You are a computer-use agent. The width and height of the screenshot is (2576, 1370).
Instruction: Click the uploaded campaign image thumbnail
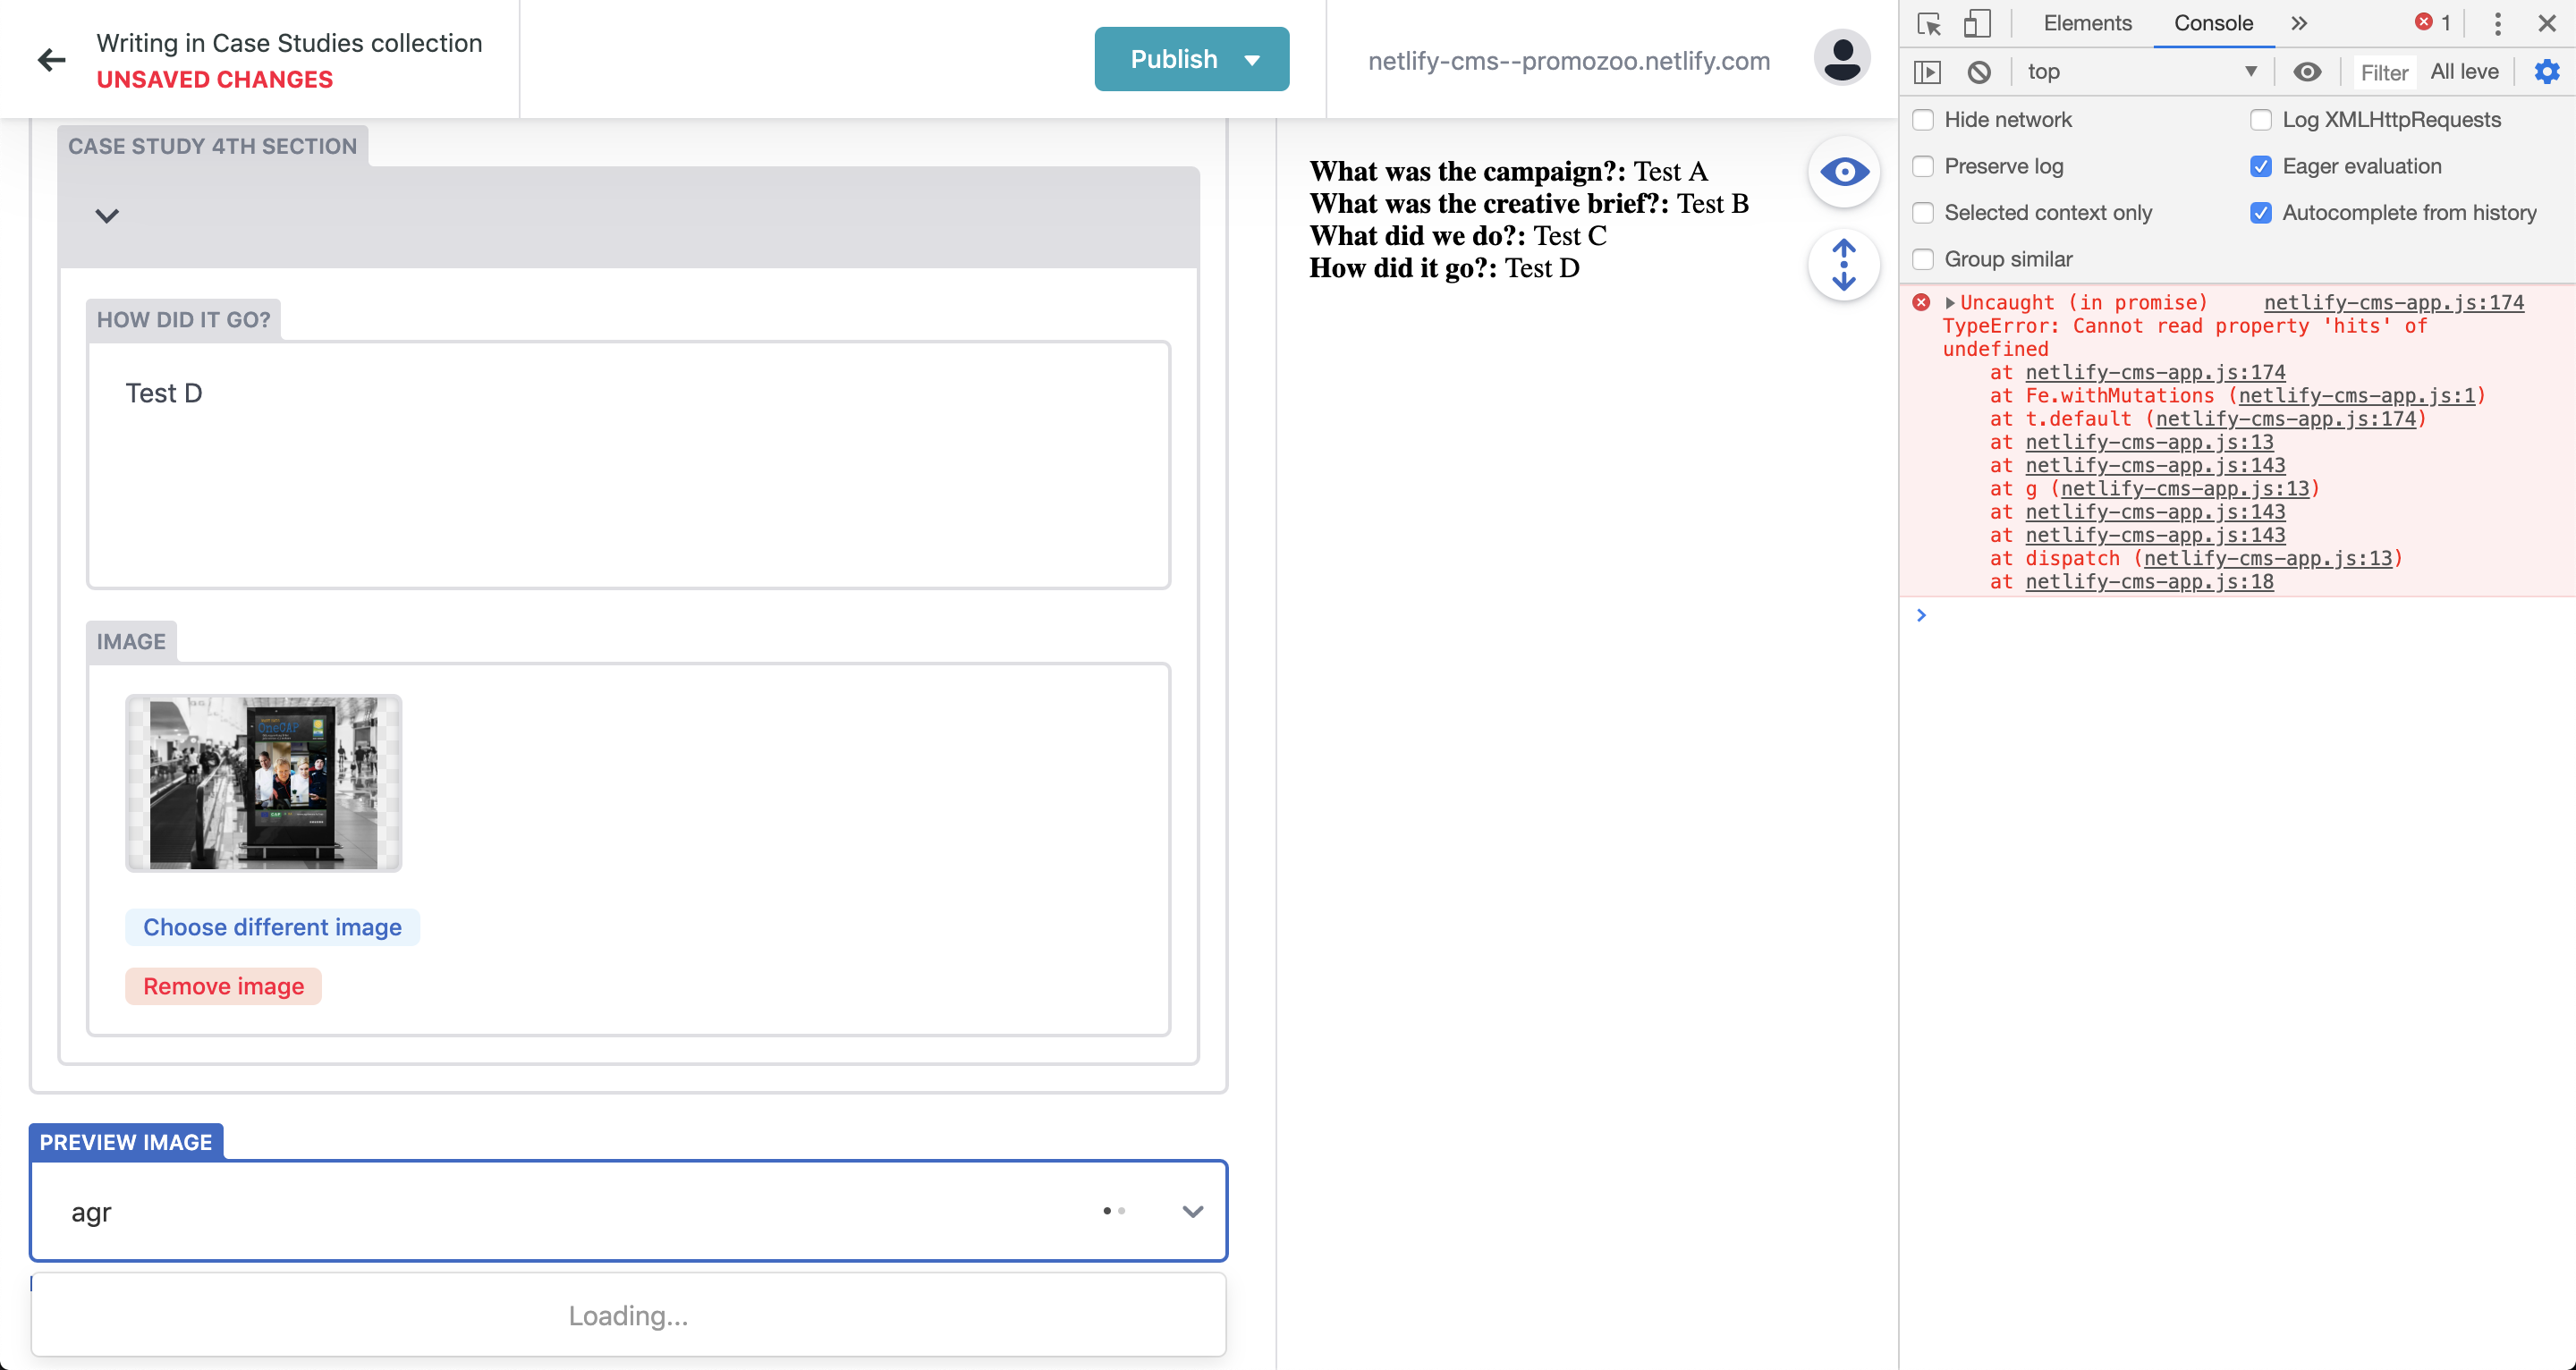point(263,782)
